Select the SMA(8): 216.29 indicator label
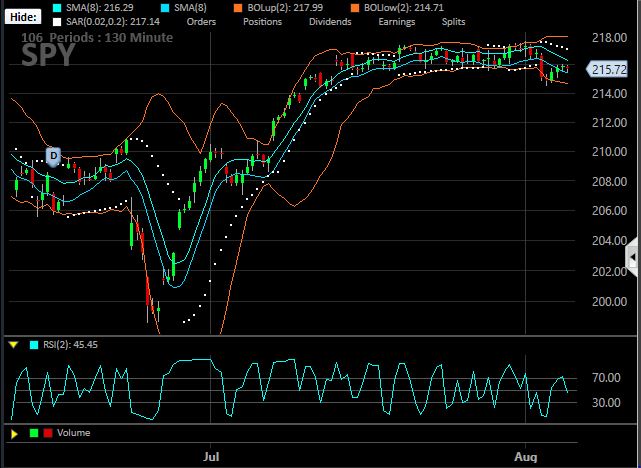 pos(100,8)
